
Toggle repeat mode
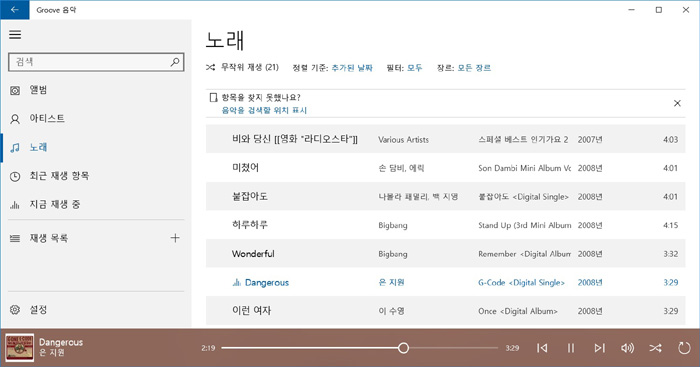pyautogui.click(x=684, y=348)
